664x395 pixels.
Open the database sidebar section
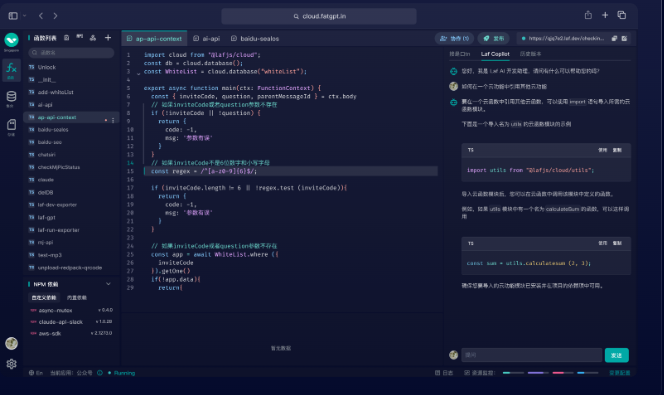point(11,98)
